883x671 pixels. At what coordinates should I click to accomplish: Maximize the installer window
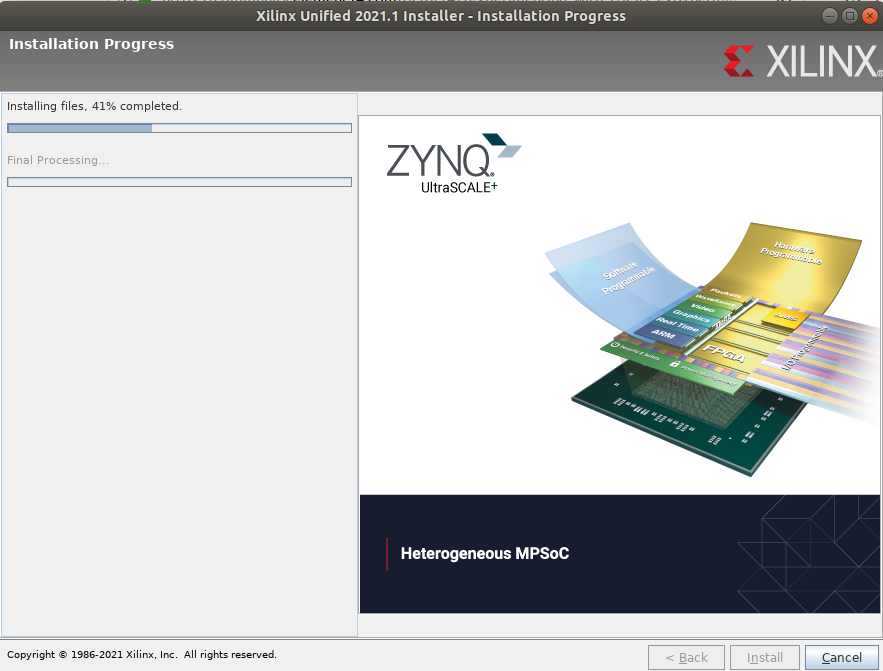click(x=850, y=16)
